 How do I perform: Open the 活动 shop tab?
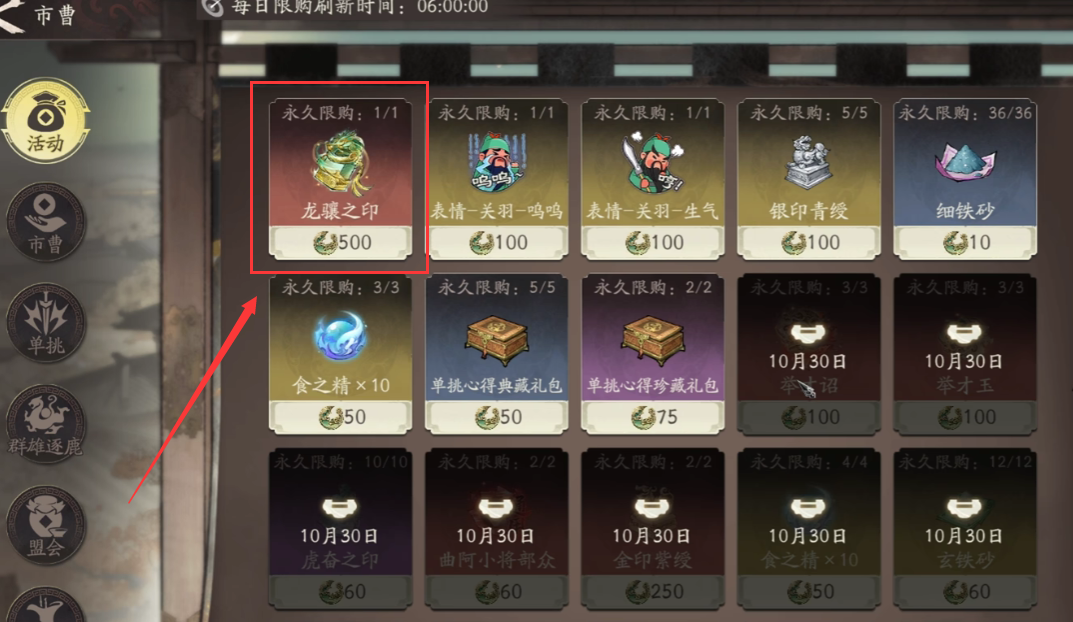click(46, 120)
